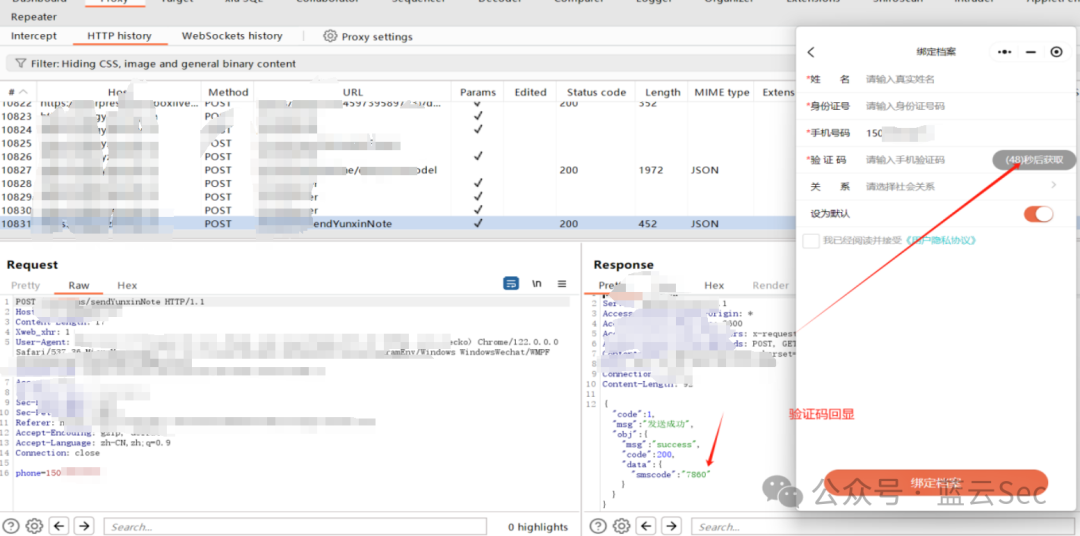Open the Intercept tab
The height and width of the screenshot is (536, 1080).
click(x=34, y=36)
